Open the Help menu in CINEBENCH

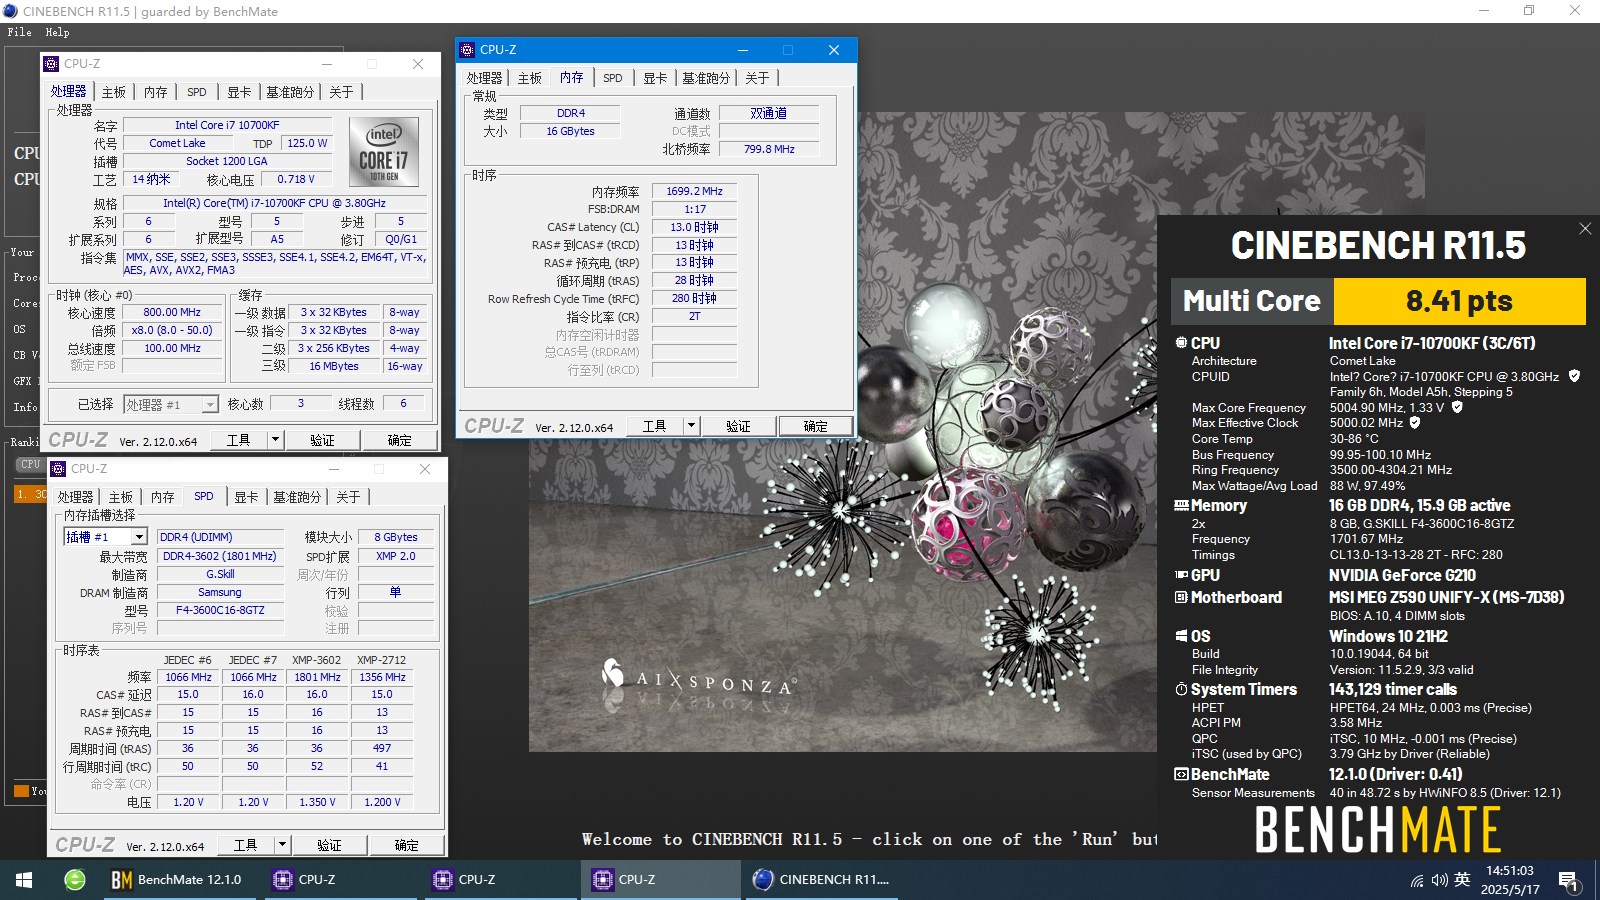(57, 32)
